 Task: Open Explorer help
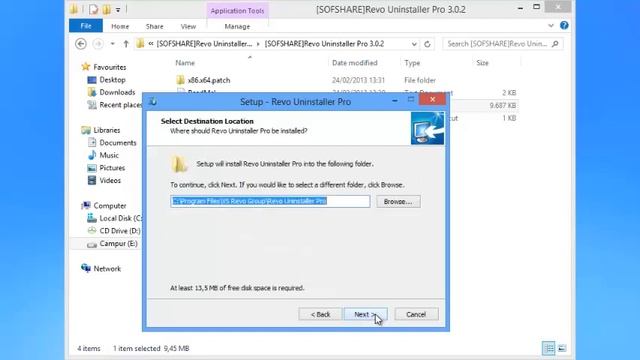tap(564, 25)
